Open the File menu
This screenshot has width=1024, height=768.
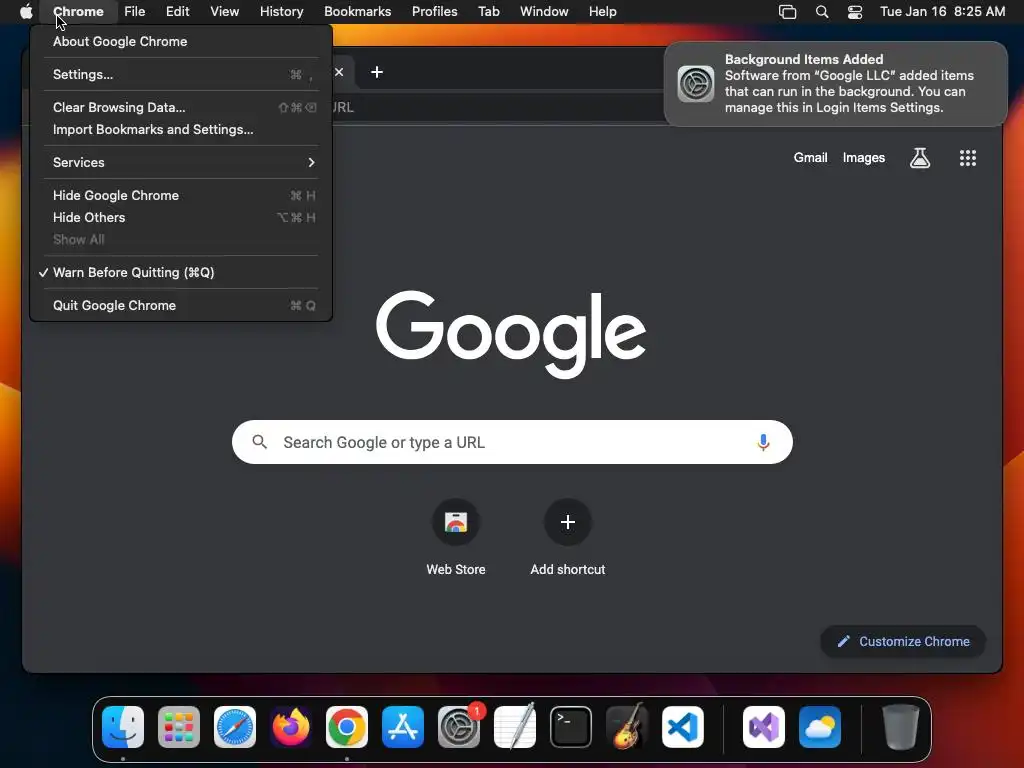click(135, 12)
